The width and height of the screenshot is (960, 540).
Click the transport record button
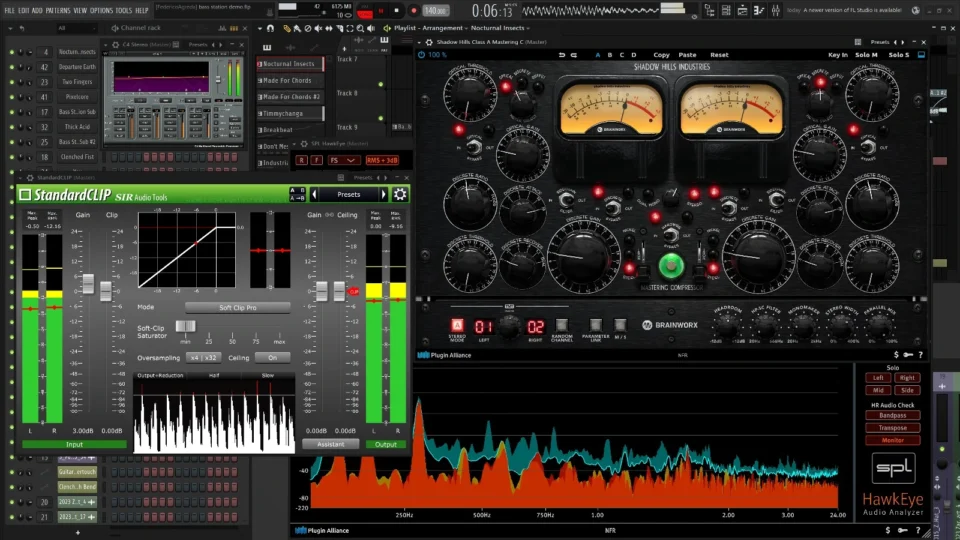click(x=413, y=10)
